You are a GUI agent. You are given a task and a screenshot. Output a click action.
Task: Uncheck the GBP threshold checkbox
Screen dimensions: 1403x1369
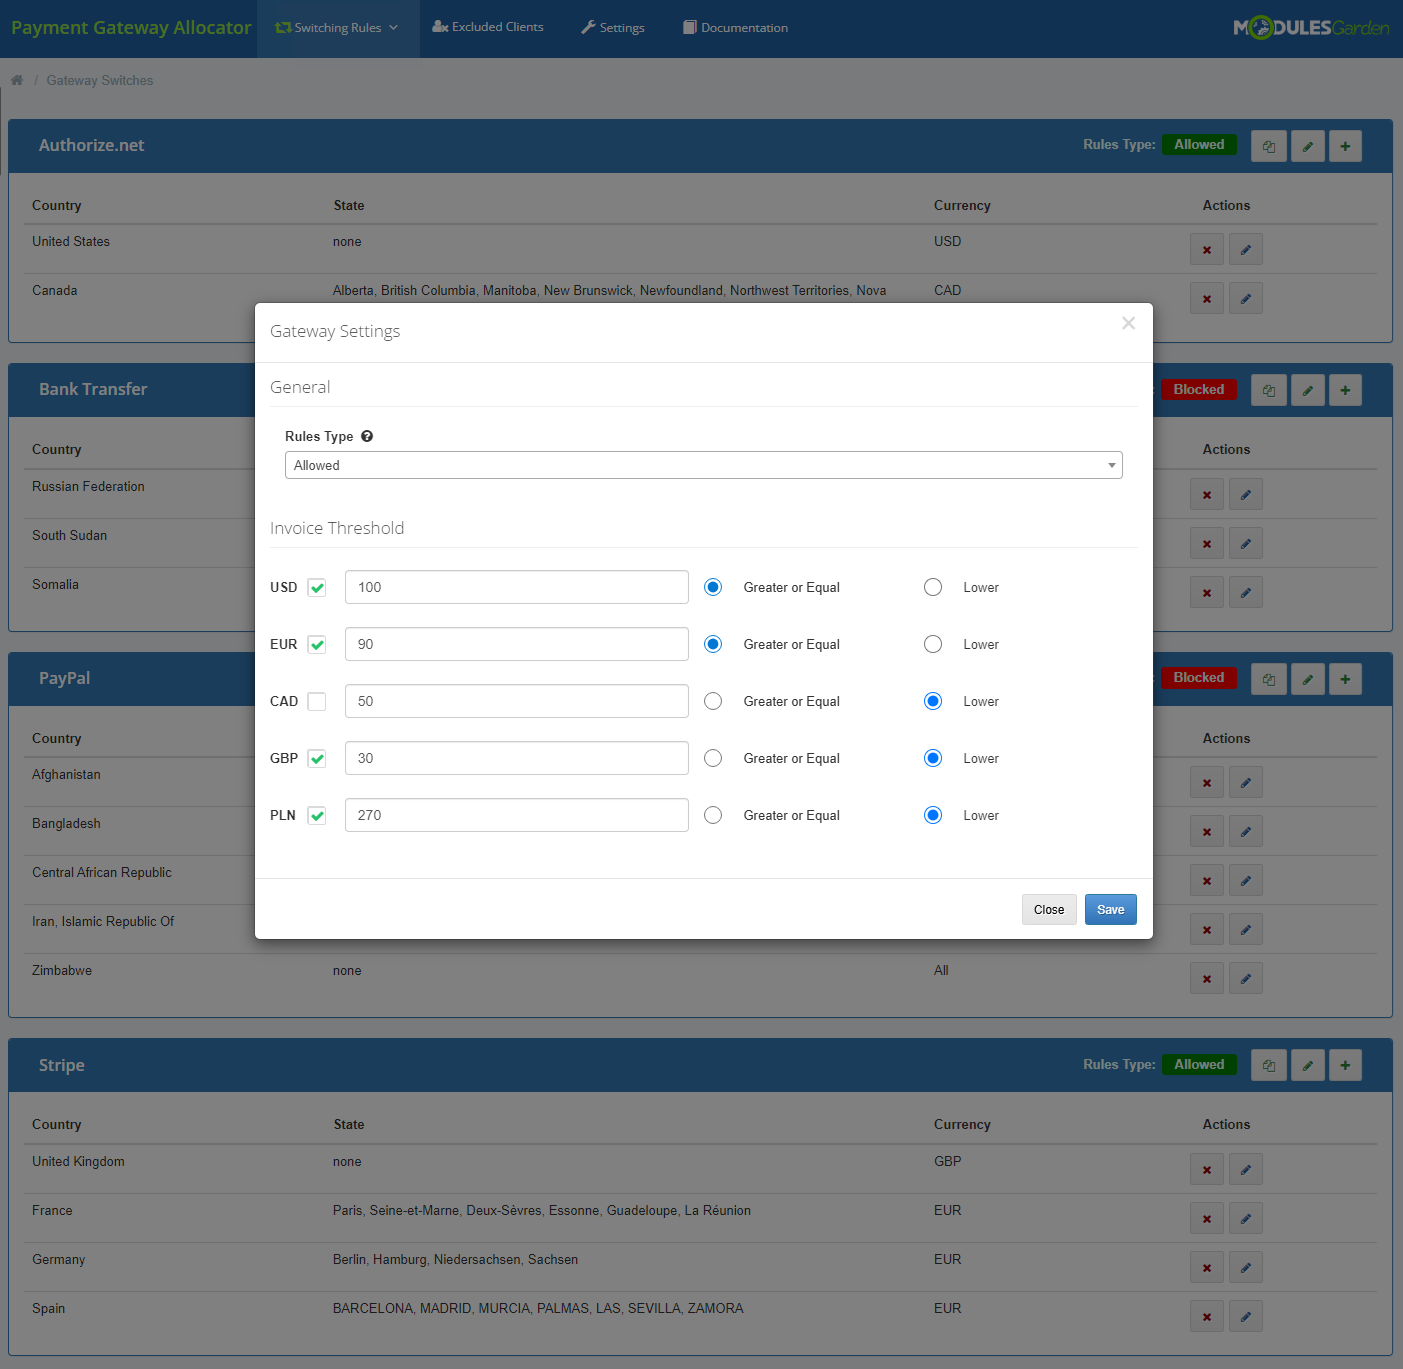(x=317, y=759)
